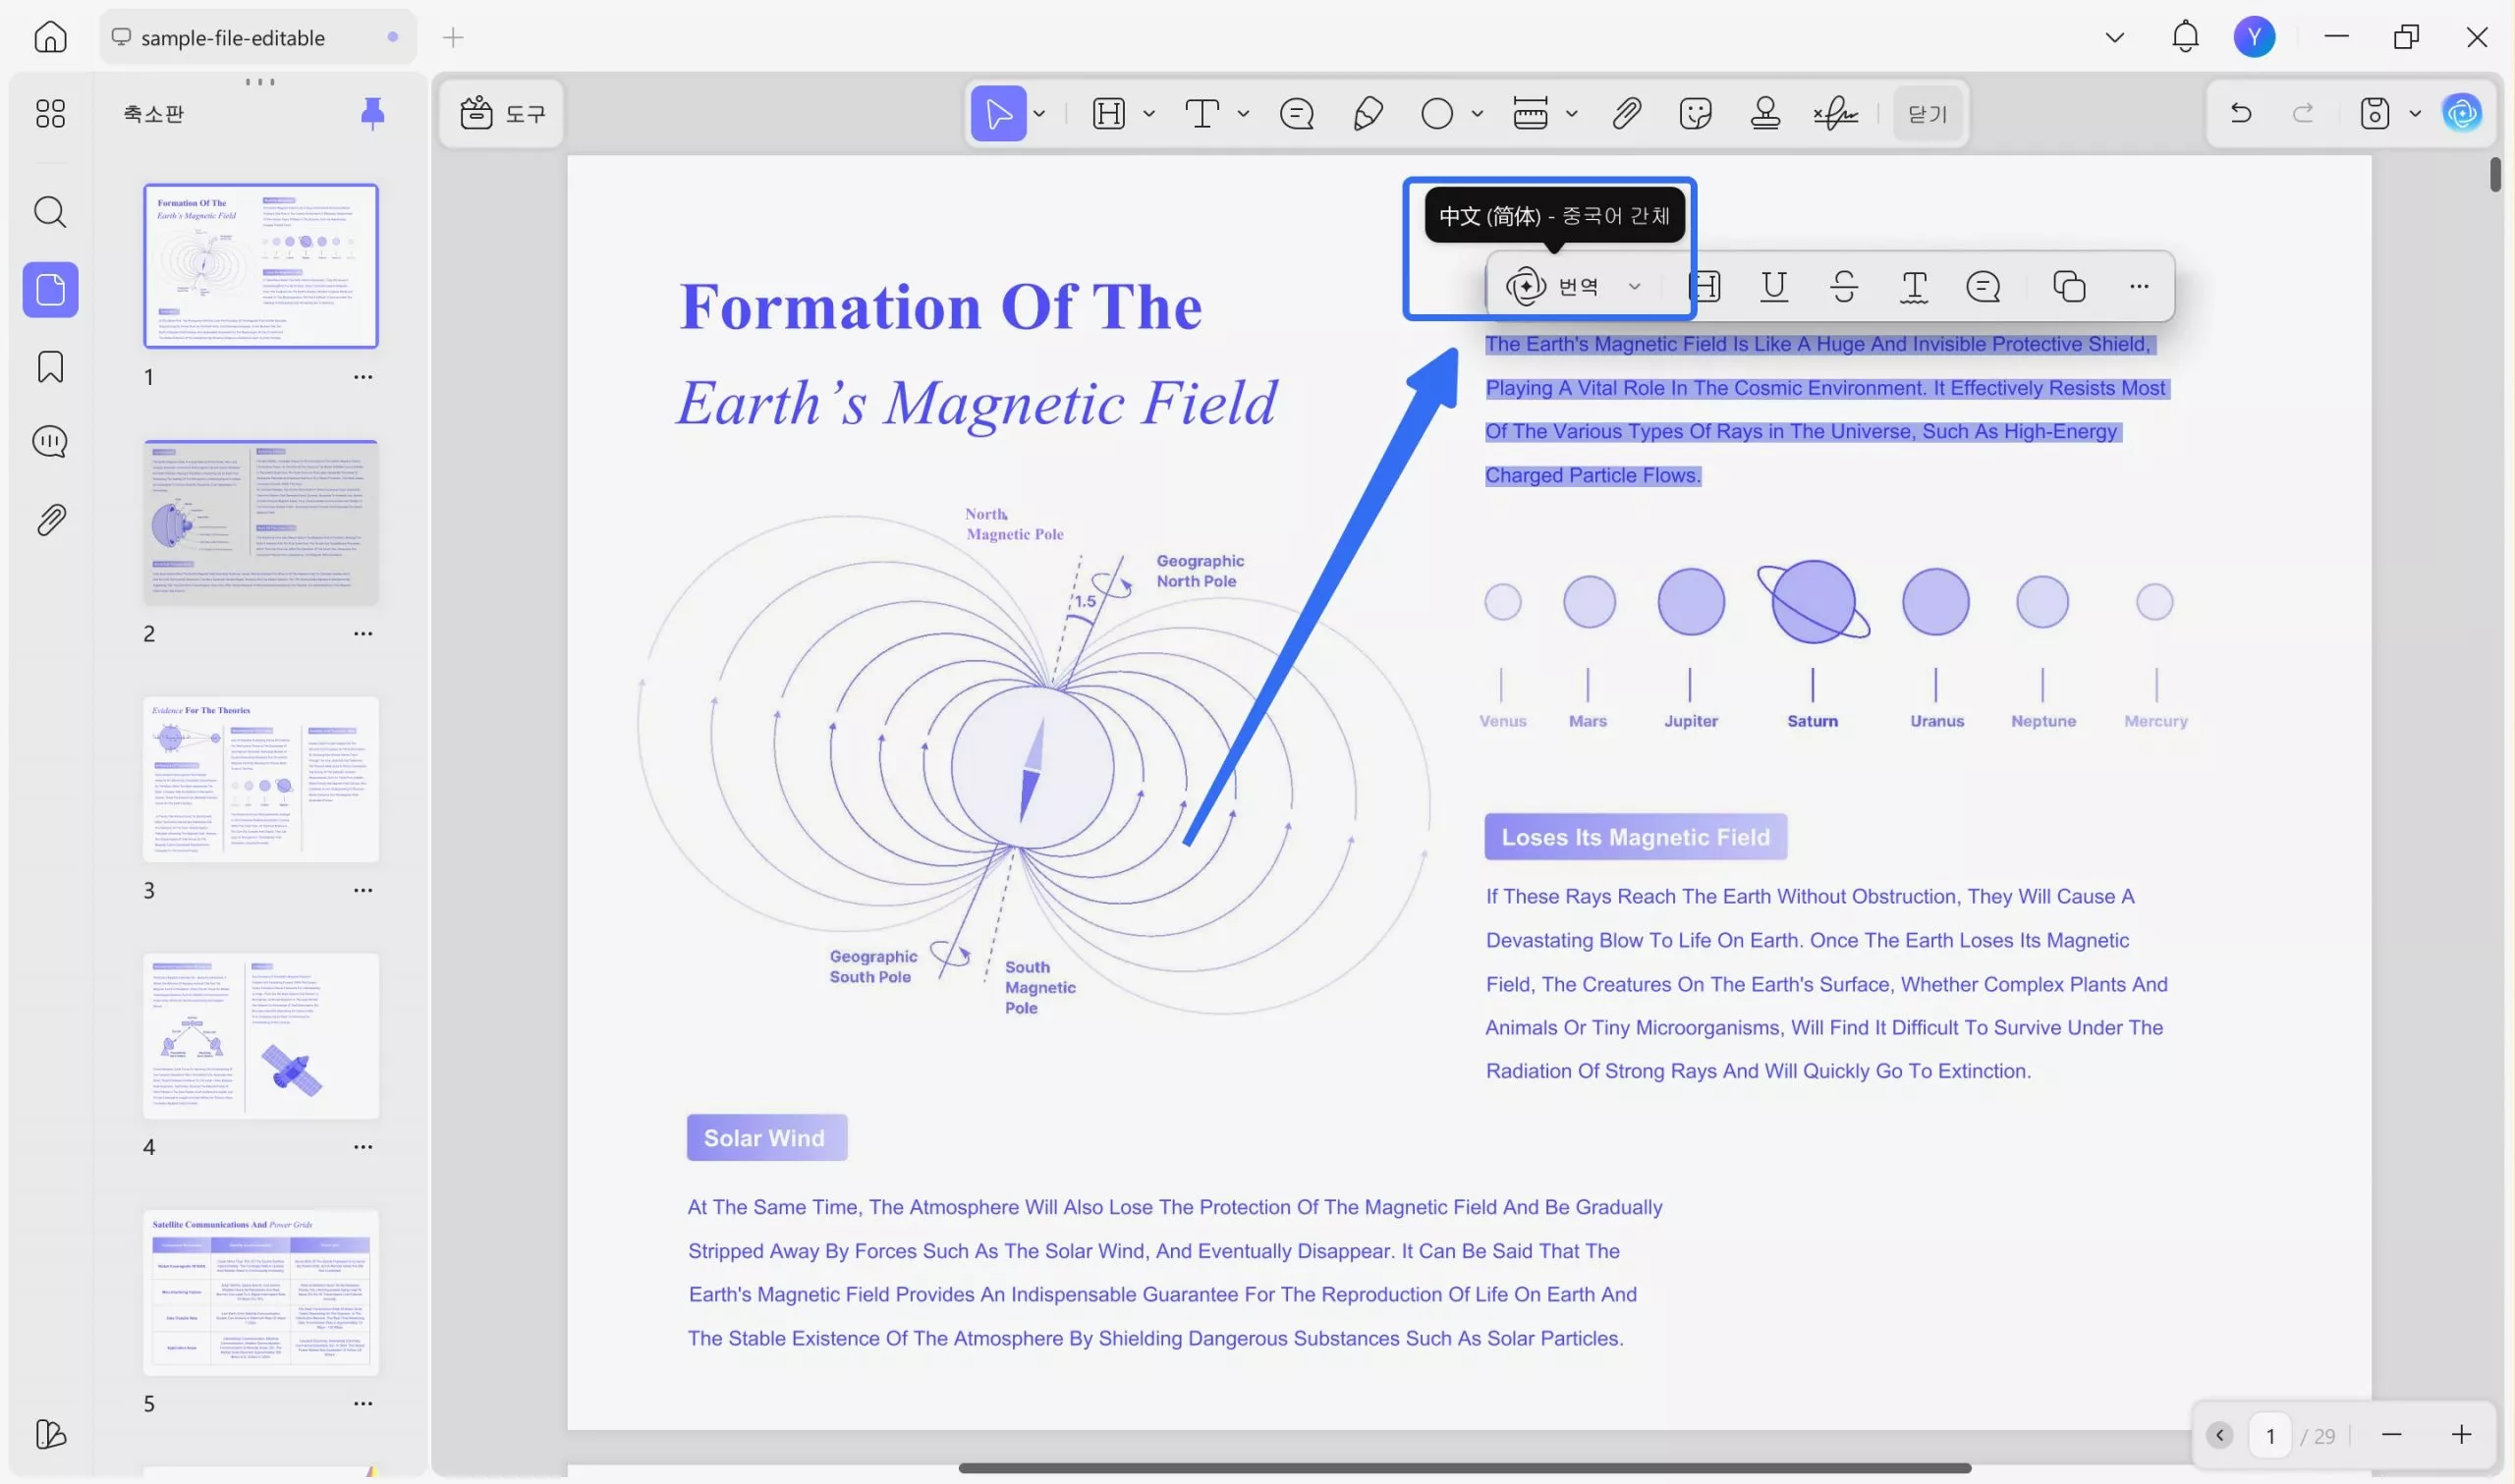
Task: Underline the selected text
Action: 1774,287
